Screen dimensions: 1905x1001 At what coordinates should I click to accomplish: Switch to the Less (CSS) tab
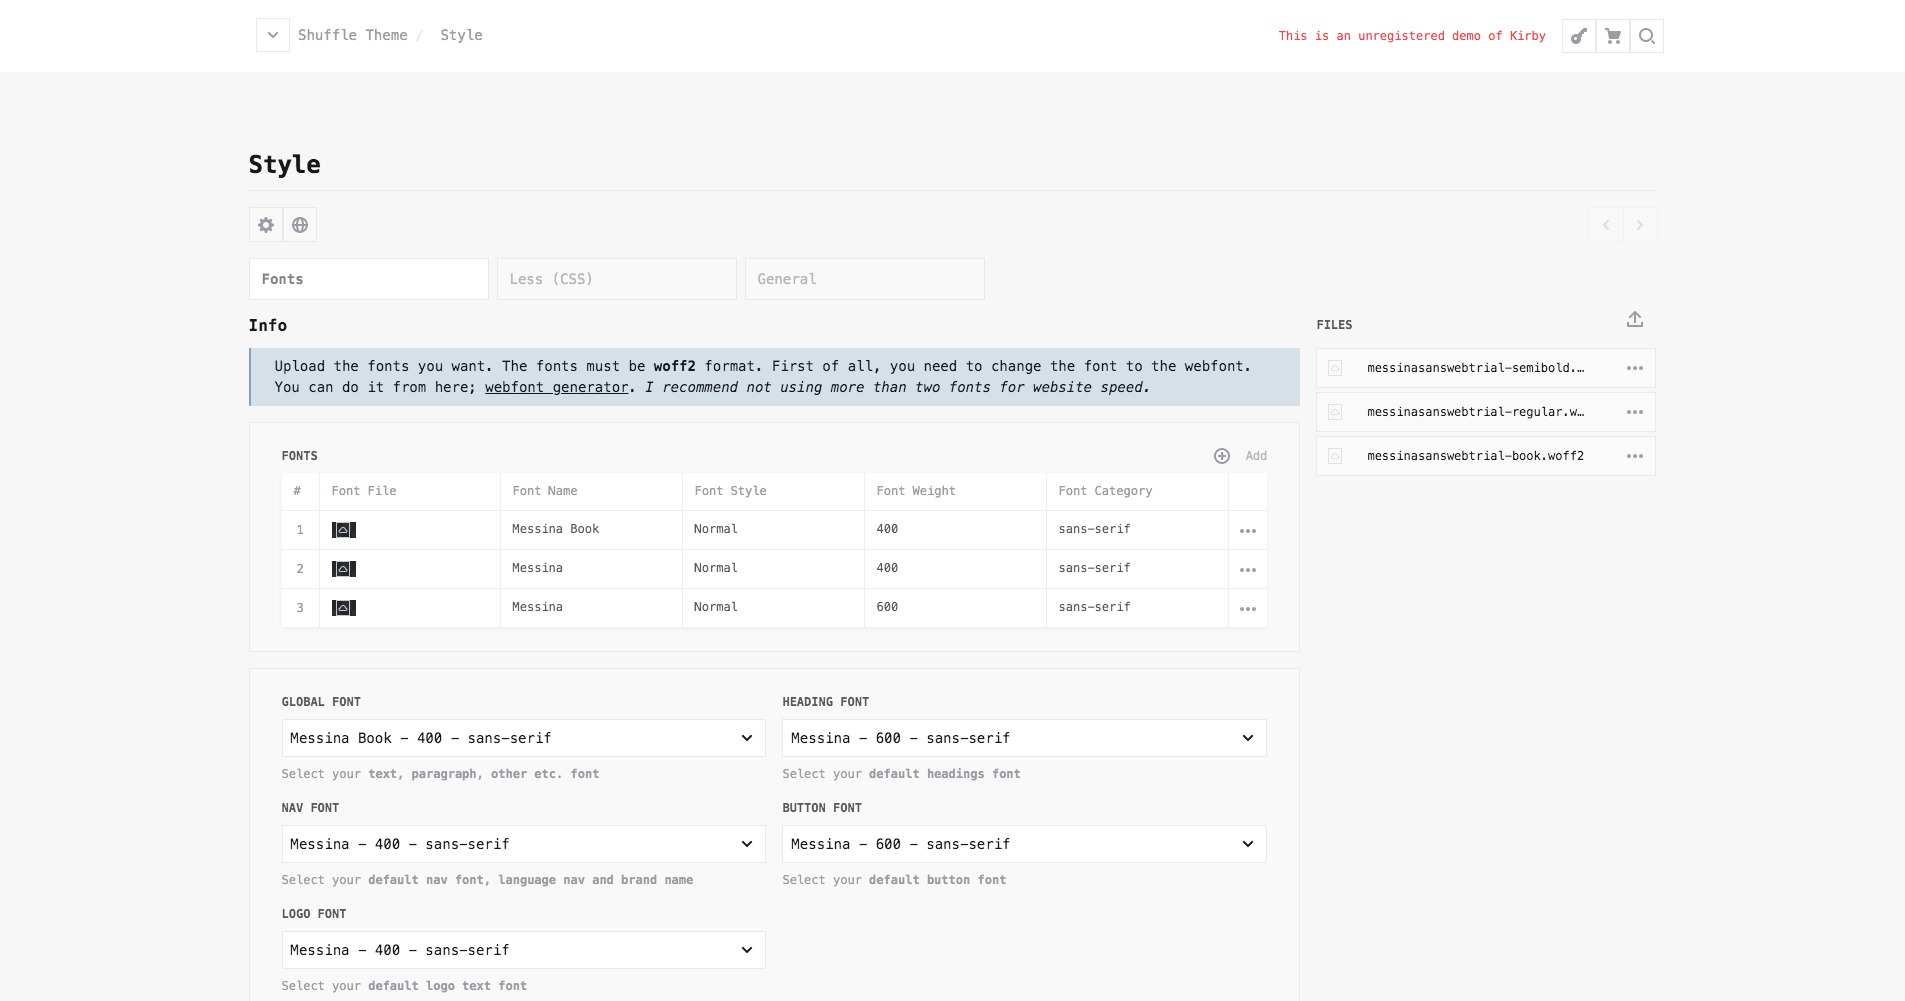point(616,279)
